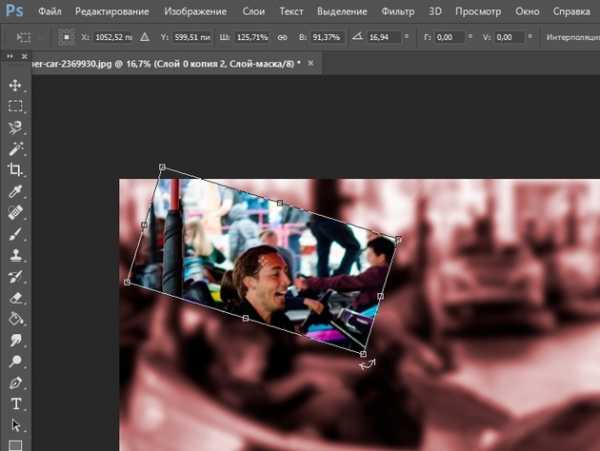Screen dimensions: 600x451
Task: Select the Rectangular Marquee tool
Action: pos(15,106)
